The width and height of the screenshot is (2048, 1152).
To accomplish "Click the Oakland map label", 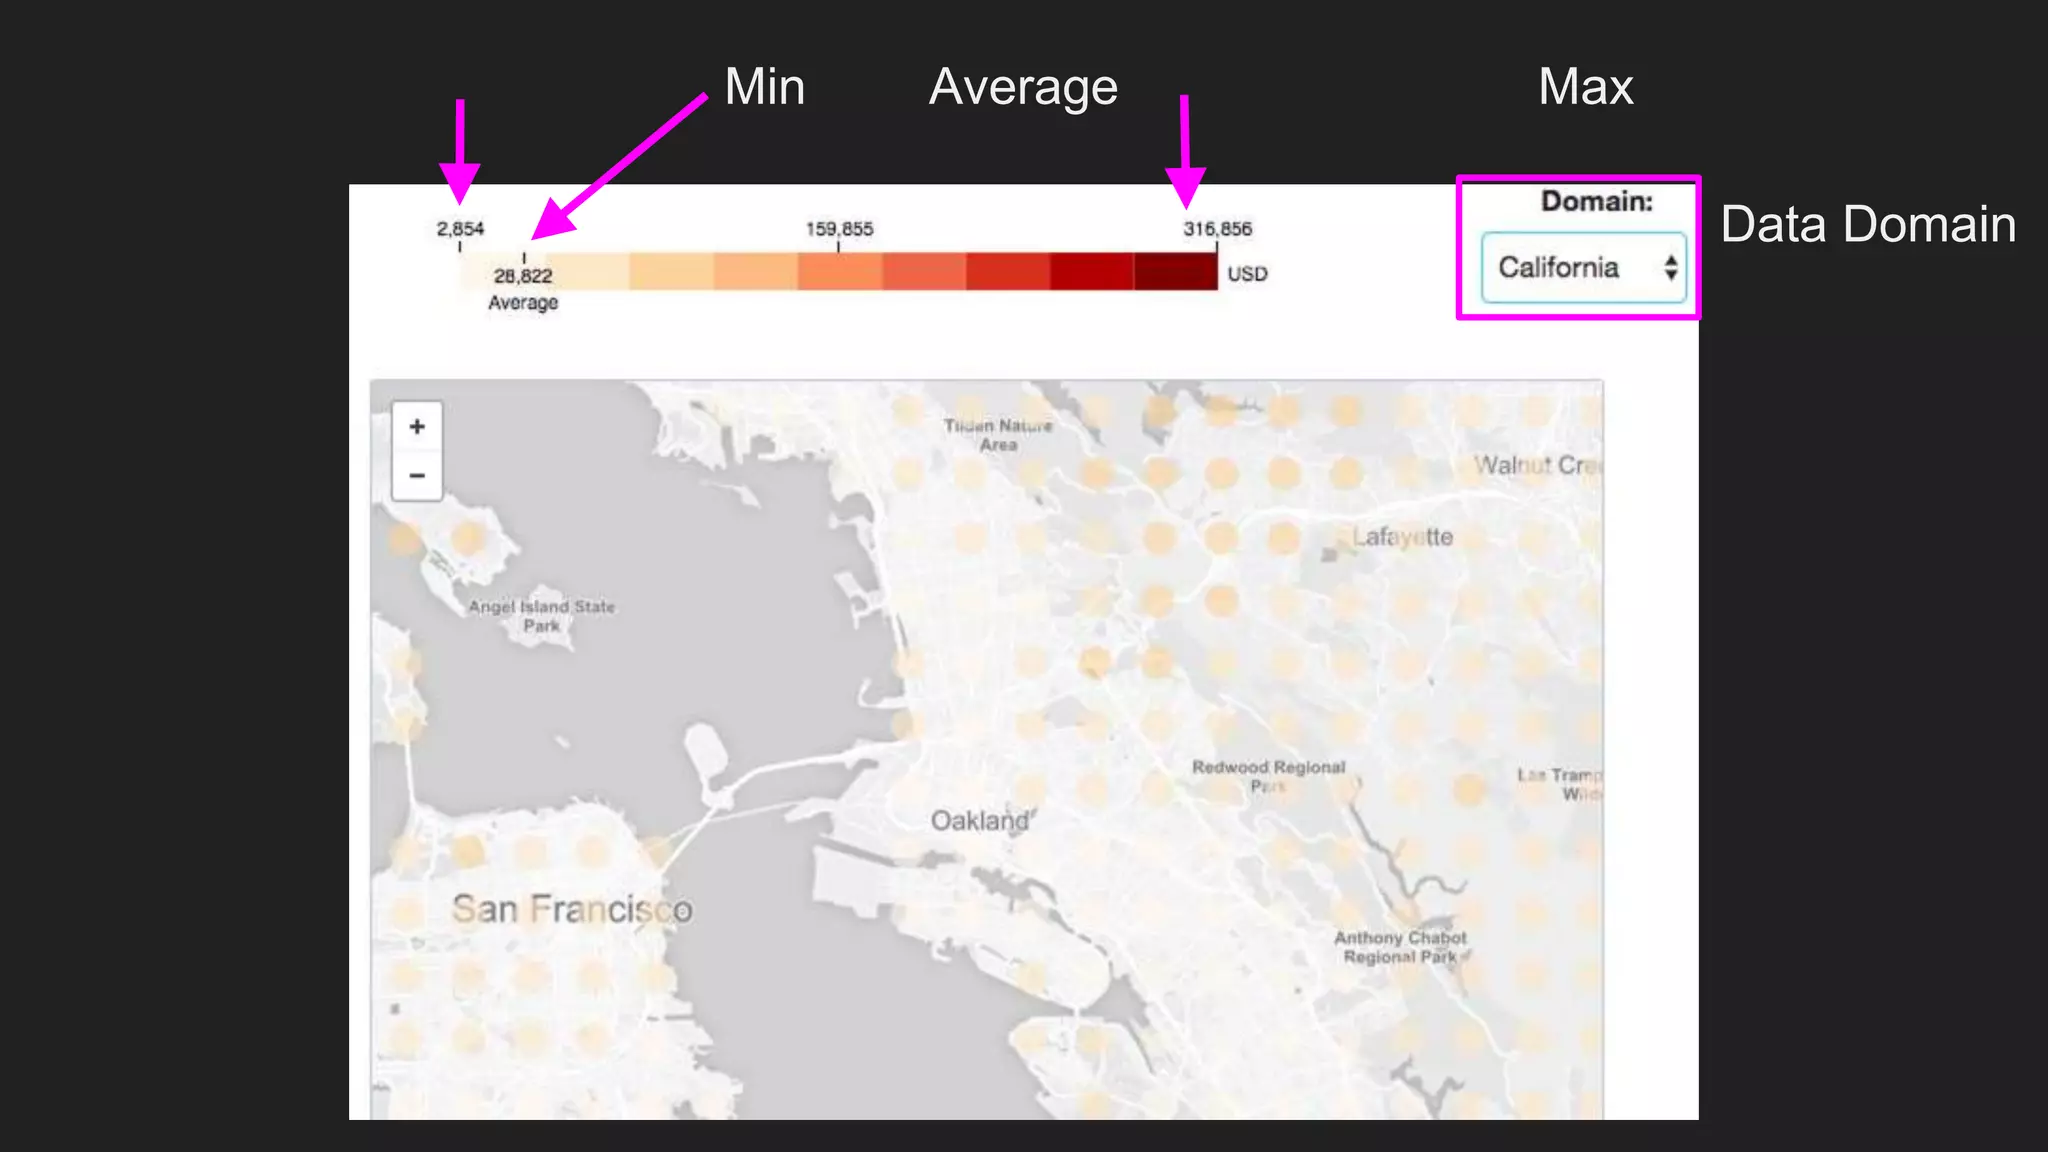I will (980, 821).
